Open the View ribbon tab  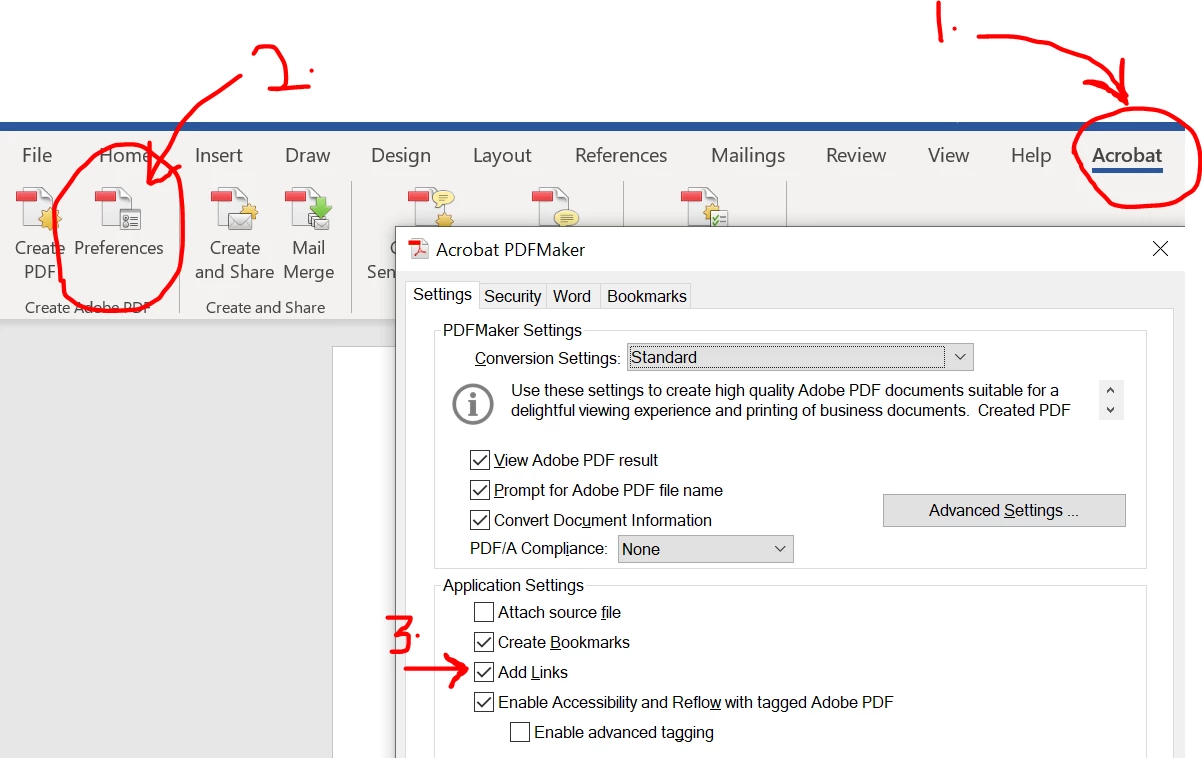point(948,155)
